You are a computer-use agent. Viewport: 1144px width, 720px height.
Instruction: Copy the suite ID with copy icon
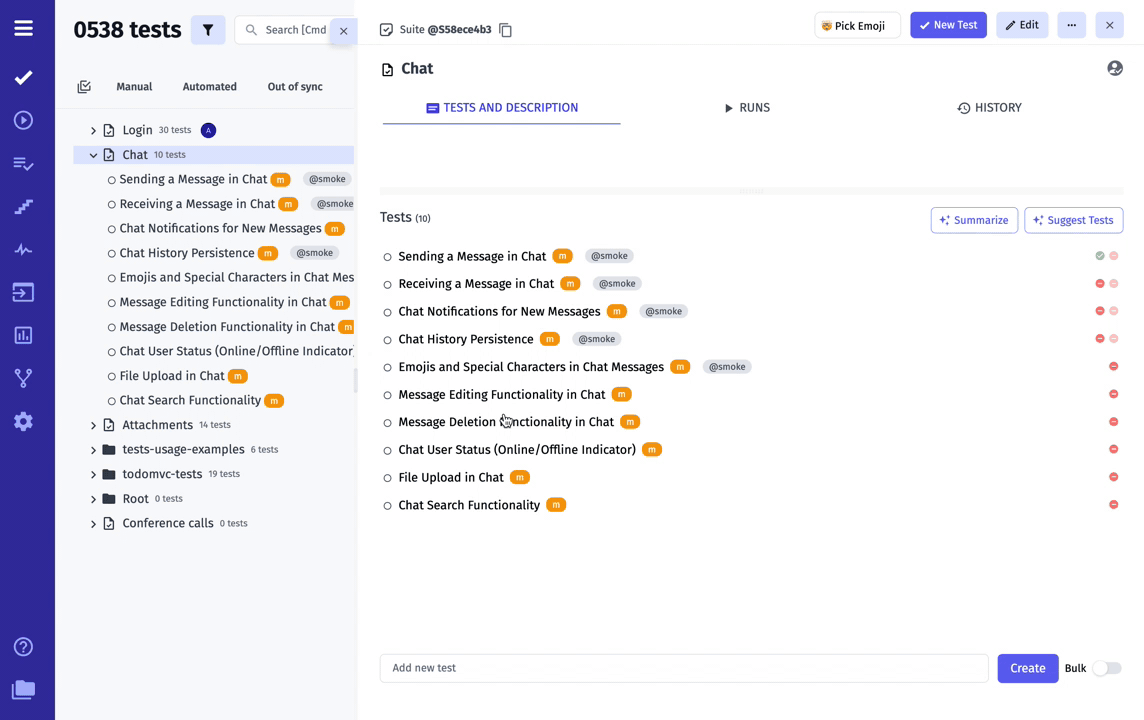506,30
